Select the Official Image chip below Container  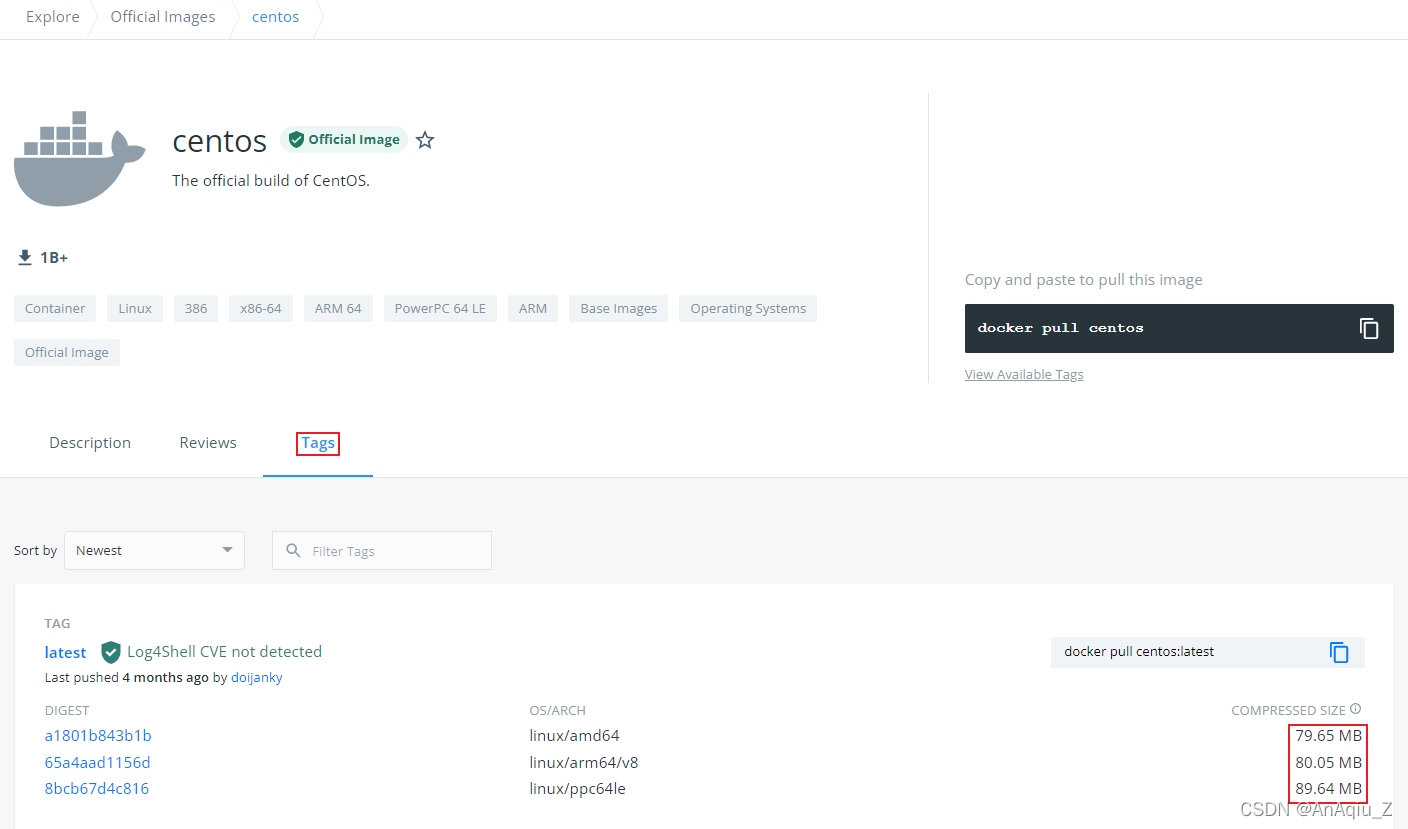point(67,352)
